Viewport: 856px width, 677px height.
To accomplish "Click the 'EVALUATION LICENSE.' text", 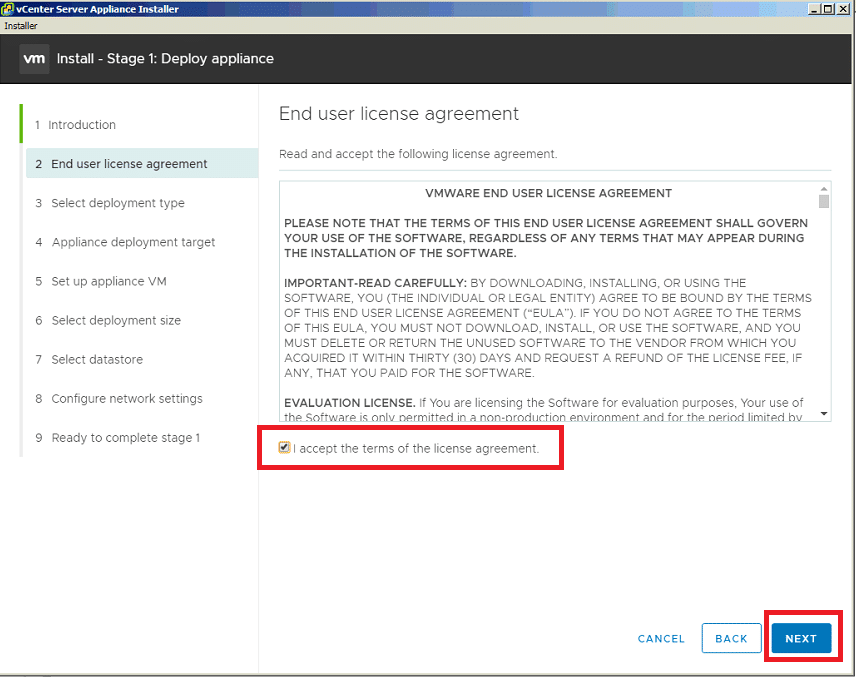I will pos(350,403).
